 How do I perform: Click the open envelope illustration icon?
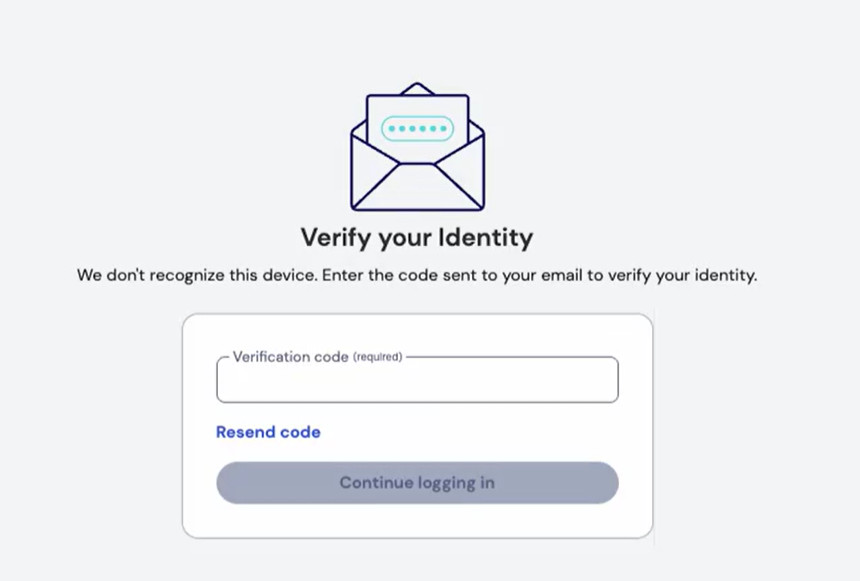417,150
